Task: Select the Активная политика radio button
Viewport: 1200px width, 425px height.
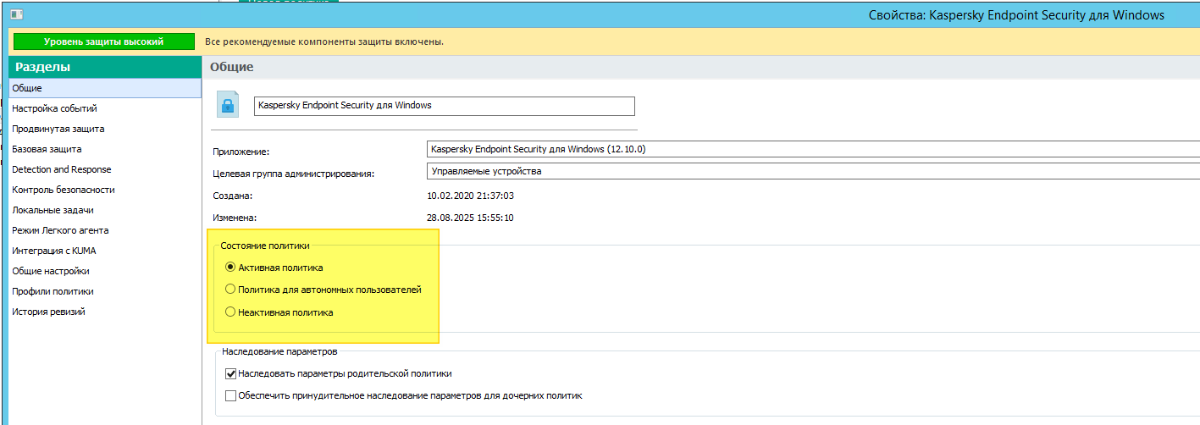Action: coord(230,267)
